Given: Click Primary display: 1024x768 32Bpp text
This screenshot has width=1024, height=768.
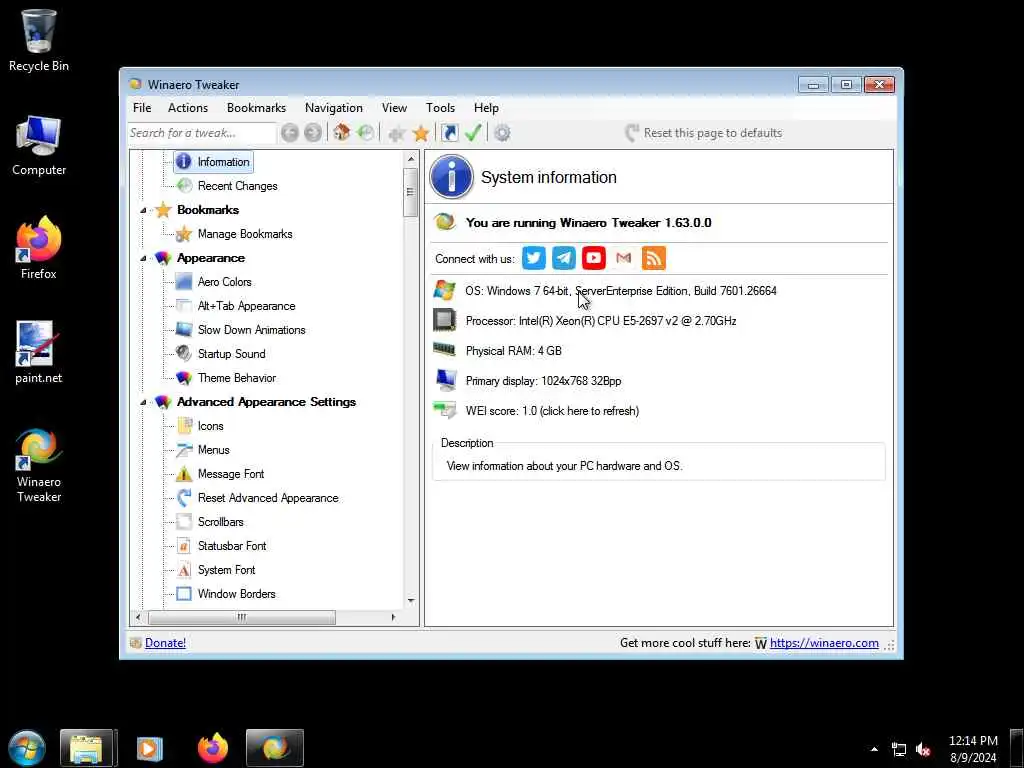Looking at the screenshot, I should (x=543, y=381).
